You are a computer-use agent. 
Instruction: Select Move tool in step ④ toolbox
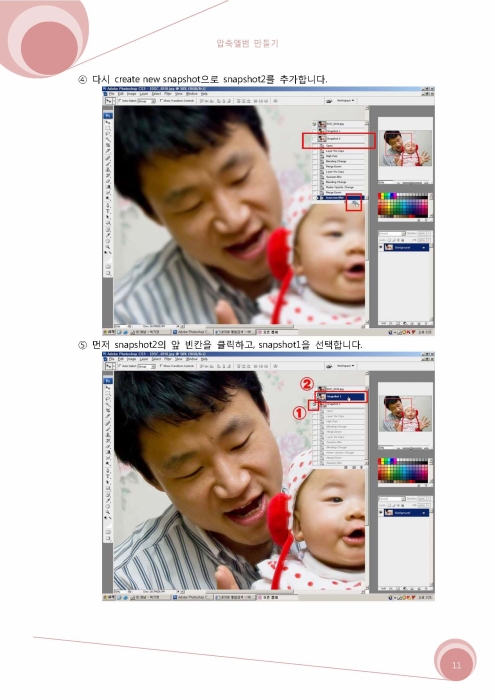[x=108, y=122]
